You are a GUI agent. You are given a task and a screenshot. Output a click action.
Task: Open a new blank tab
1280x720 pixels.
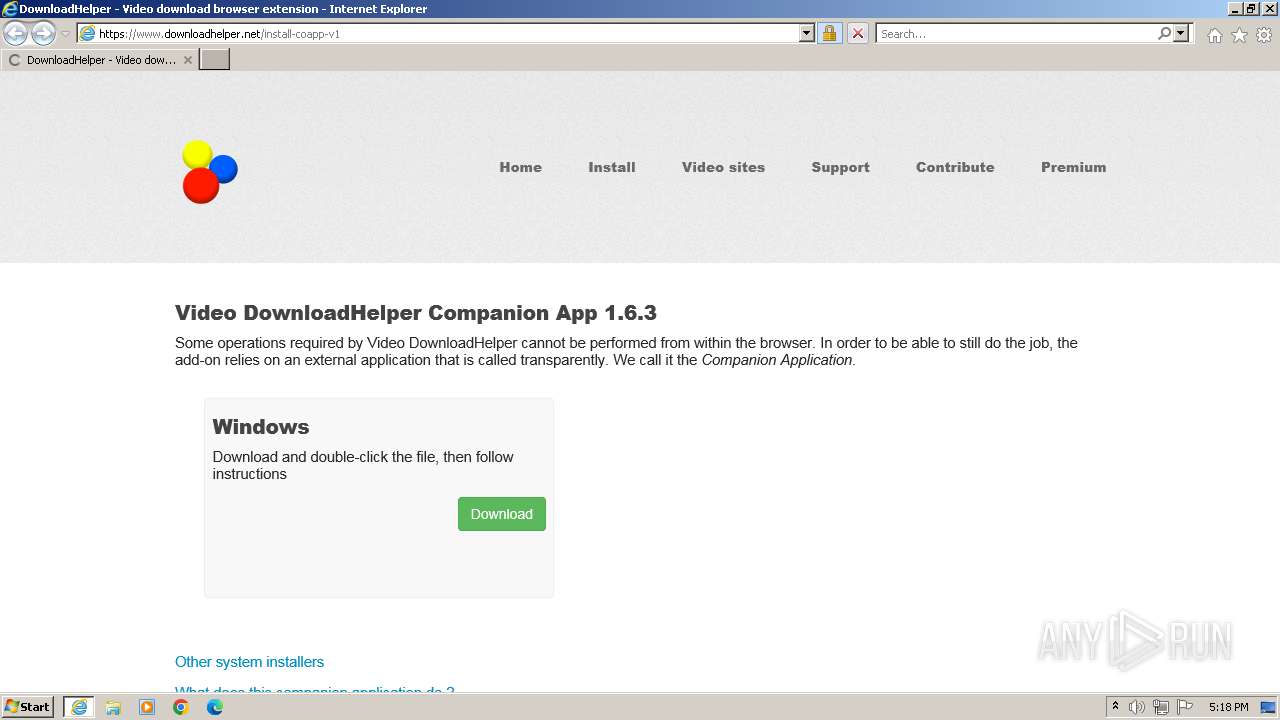pos(215,60)
